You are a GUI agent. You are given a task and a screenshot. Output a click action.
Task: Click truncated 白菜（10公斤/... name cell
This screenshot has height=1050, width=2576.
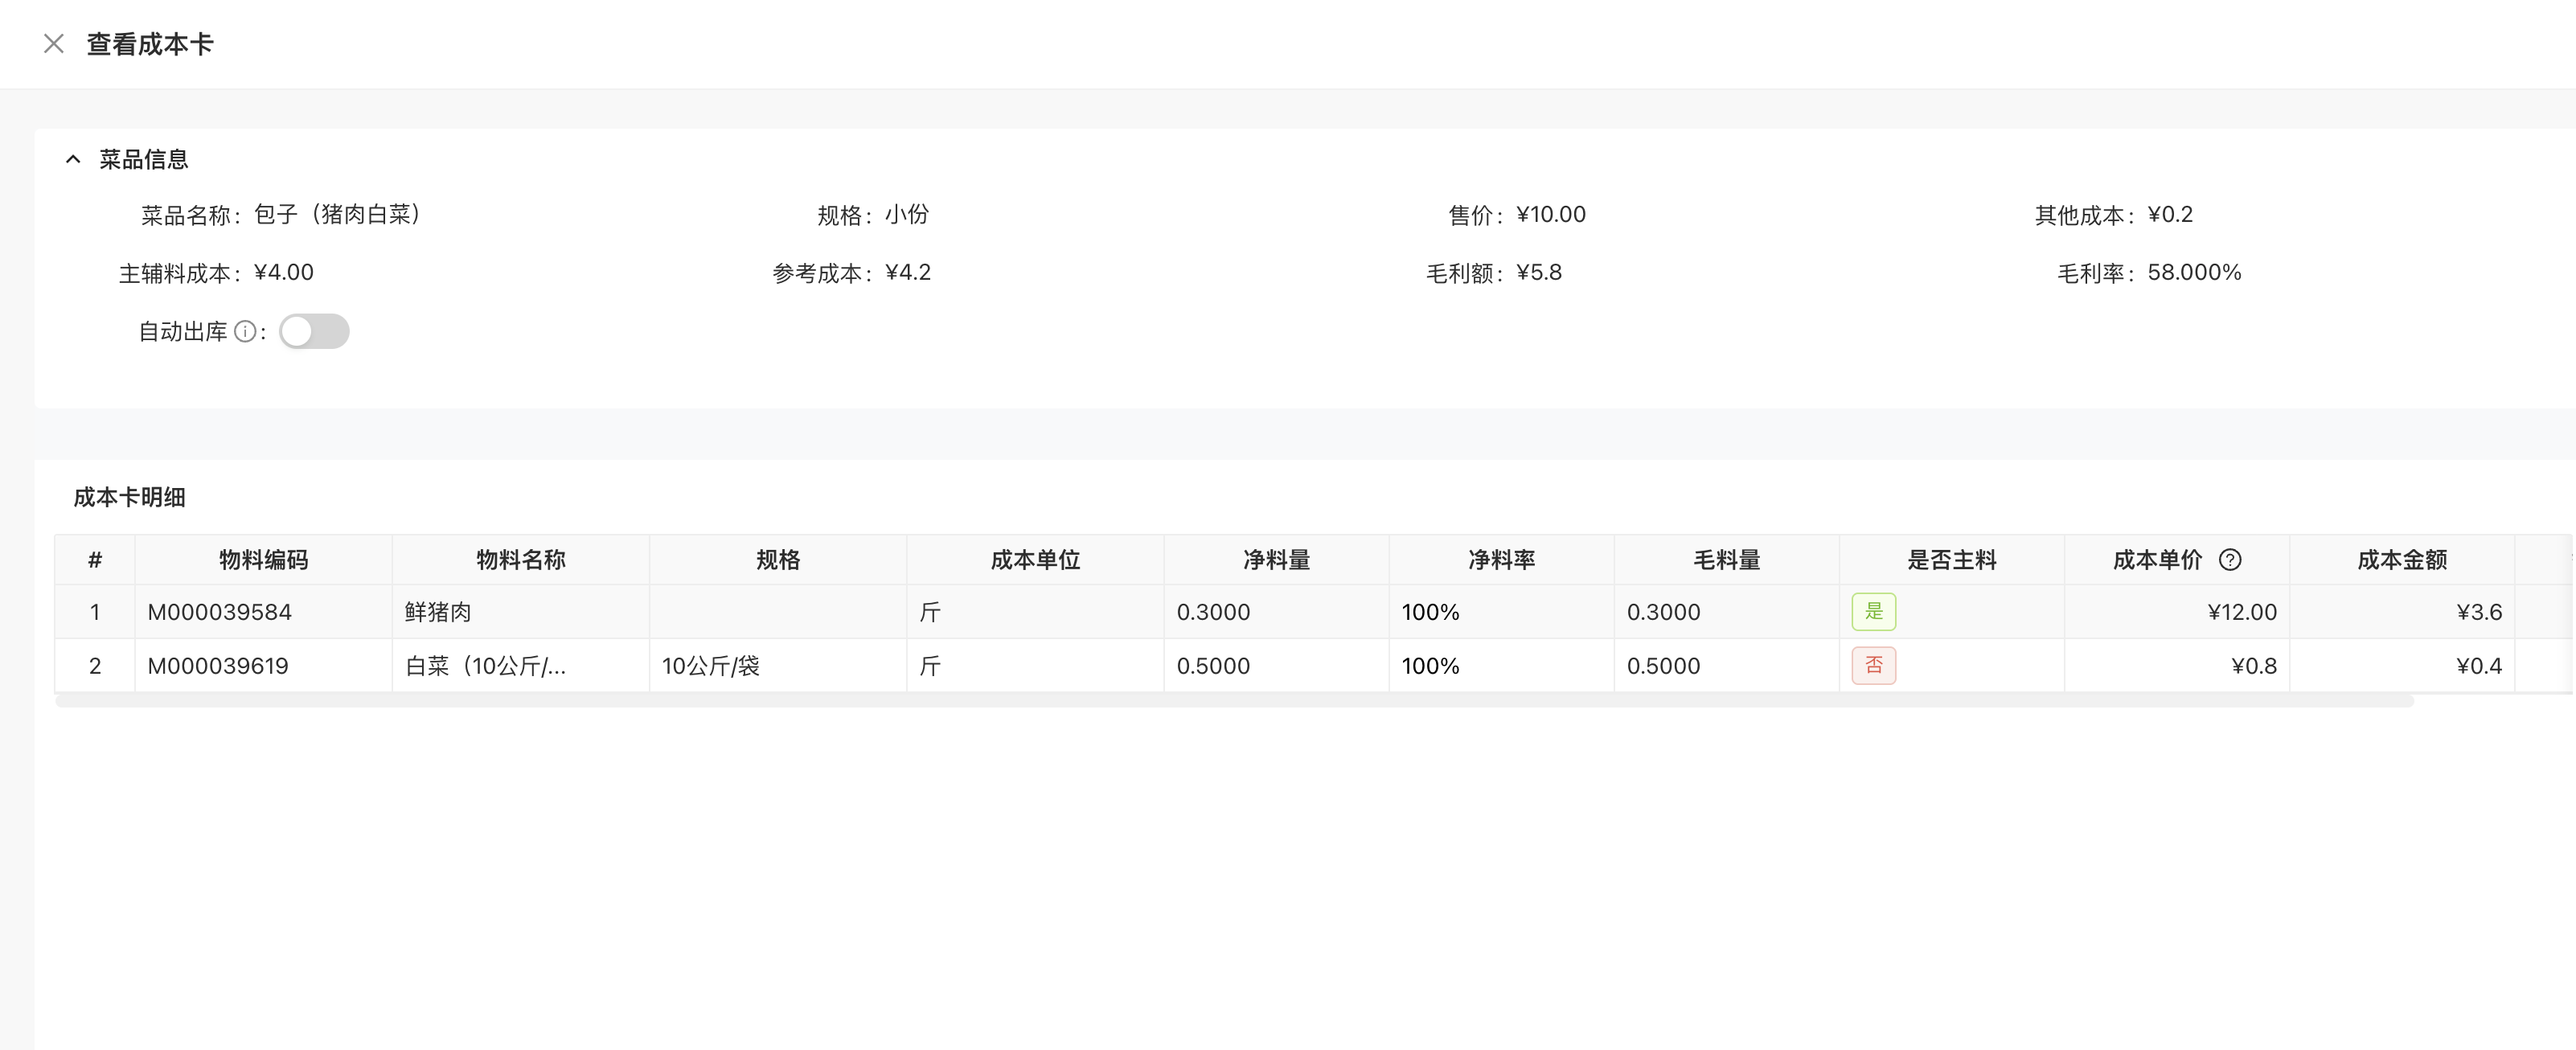pos(486,666)
